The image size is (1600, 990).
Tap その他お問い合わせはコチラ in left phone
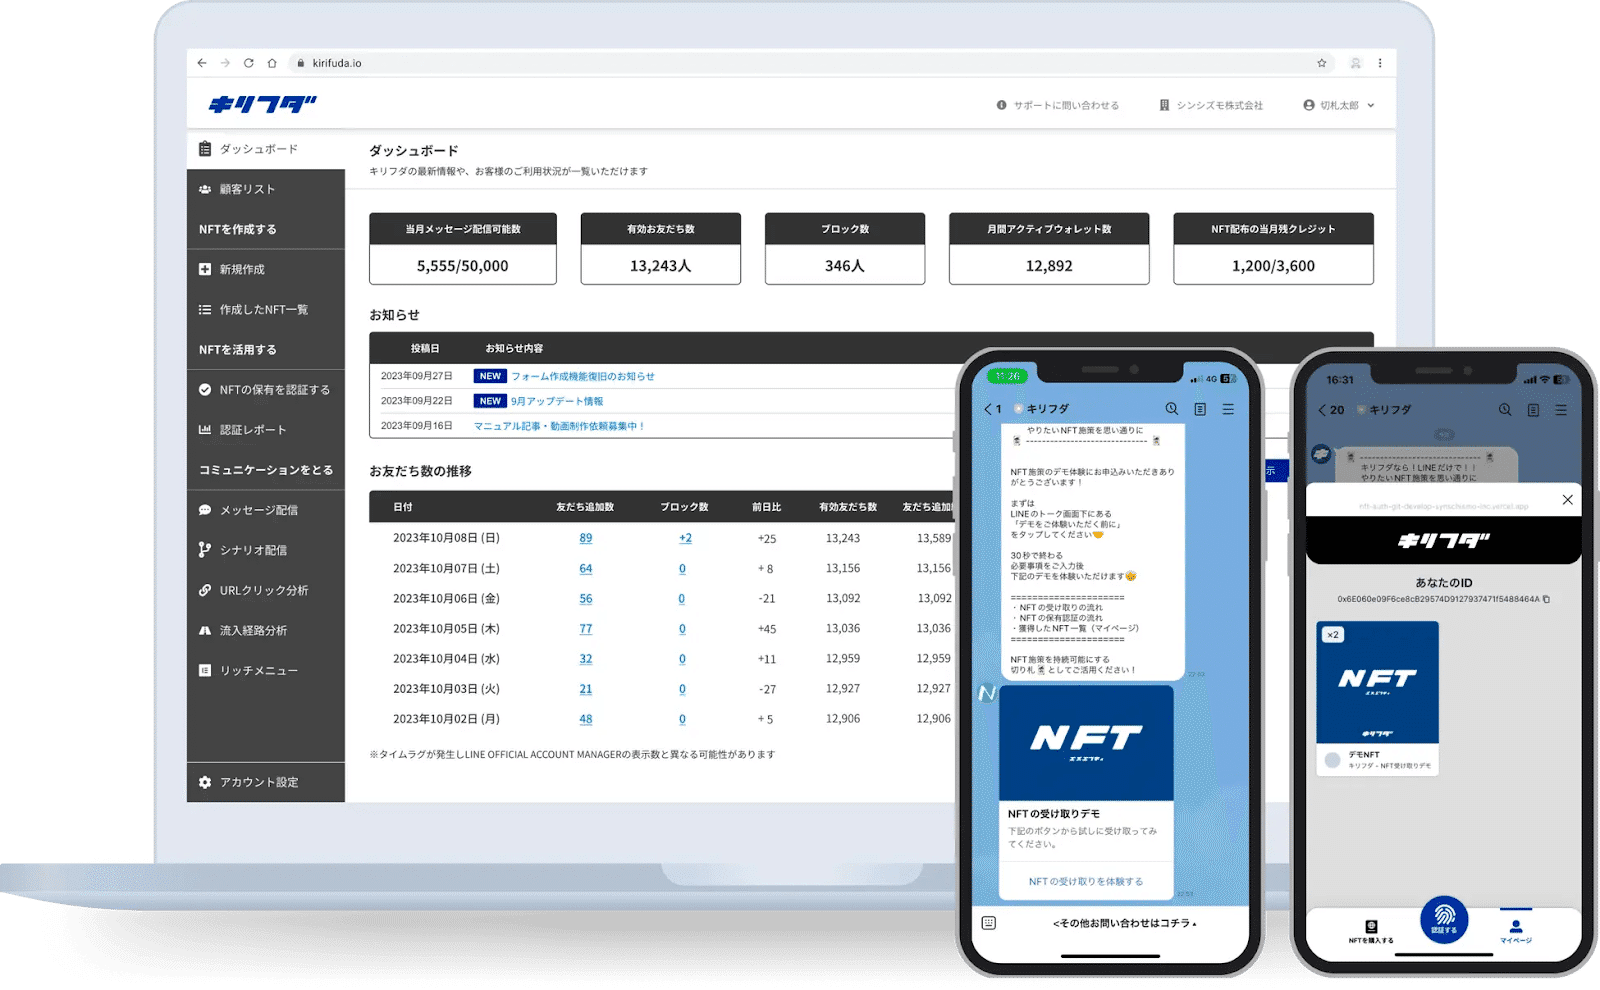[x=1124, y=923]
